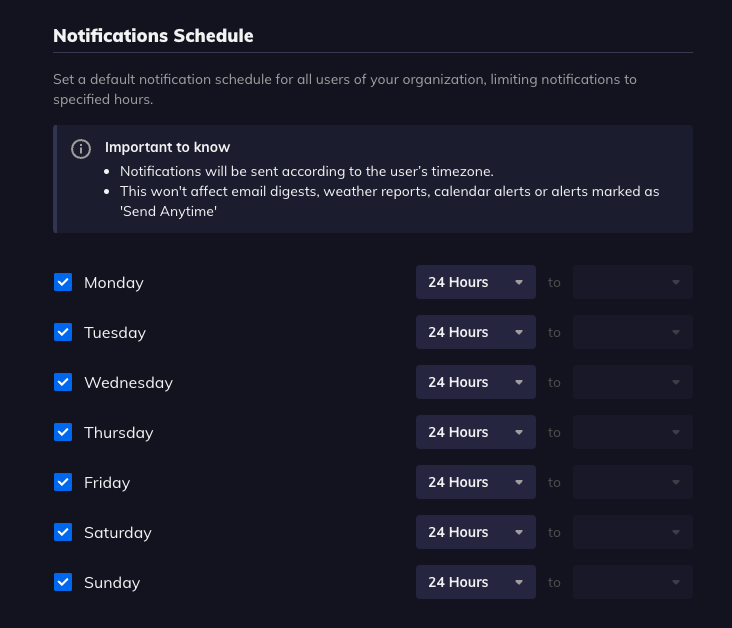Viewport: 732px width, 628px height.
Task: Click the Saturday day label
Action: [118, 533]
